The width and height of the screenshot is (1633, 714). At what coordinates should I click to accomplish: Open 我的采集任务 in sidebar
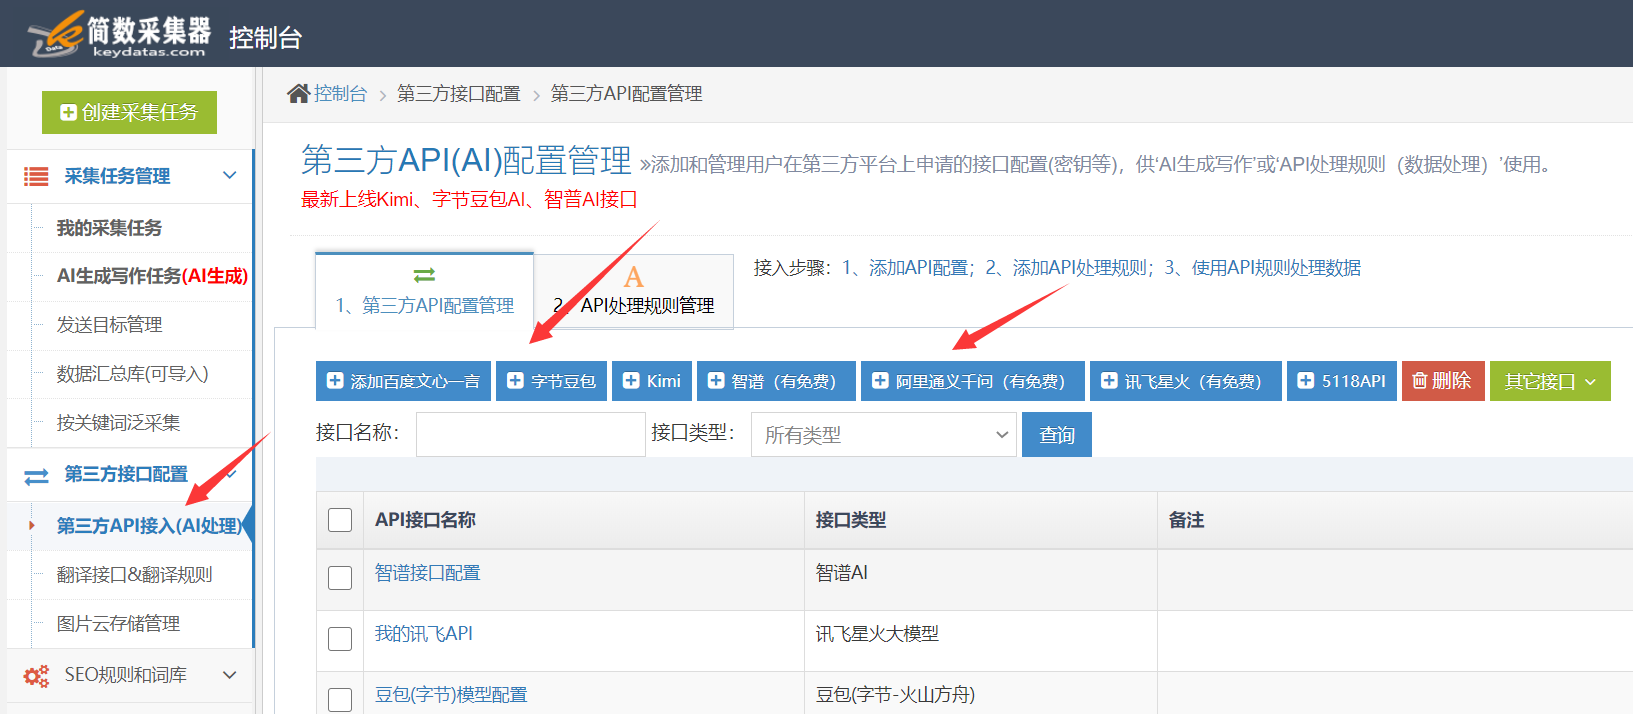[x=109, y=228]
